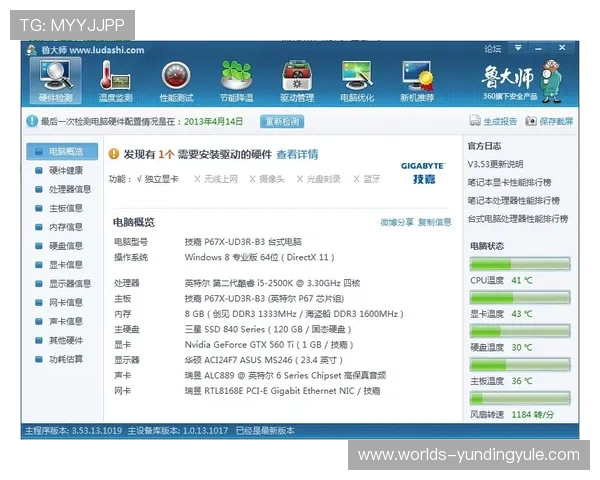Launch the 性能测试 performance test

[176, 81]
